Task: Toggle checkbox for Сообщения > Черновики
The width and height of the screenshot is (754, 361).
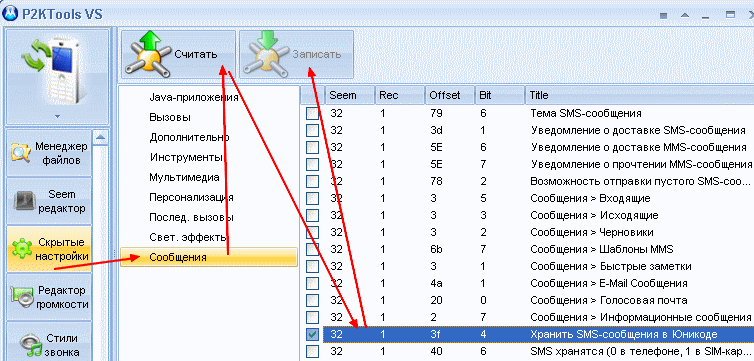Action: (313, 233)
